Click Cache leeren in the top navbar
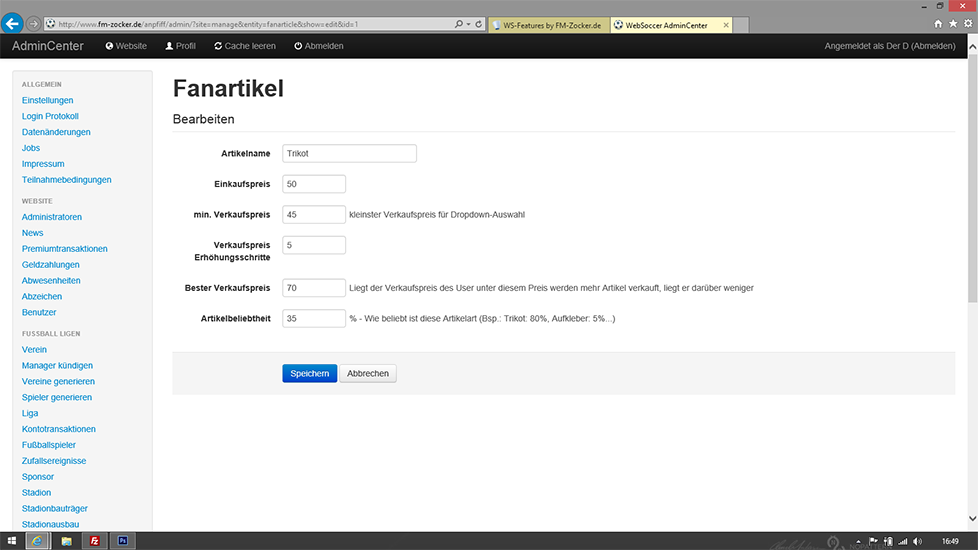The image size is (978, 550). pyautogui.click(x=244, y=46)
